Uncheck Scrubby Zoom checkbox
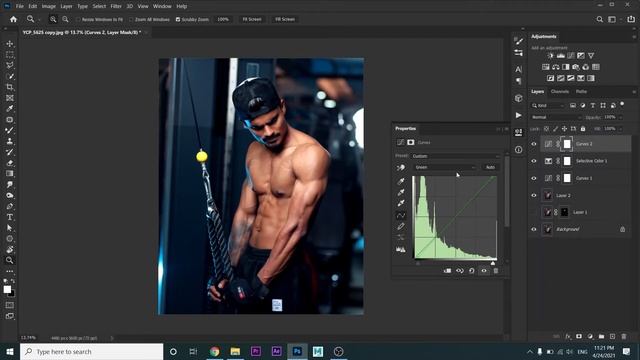The image size is (640, 360). click(x=178, y=19)
